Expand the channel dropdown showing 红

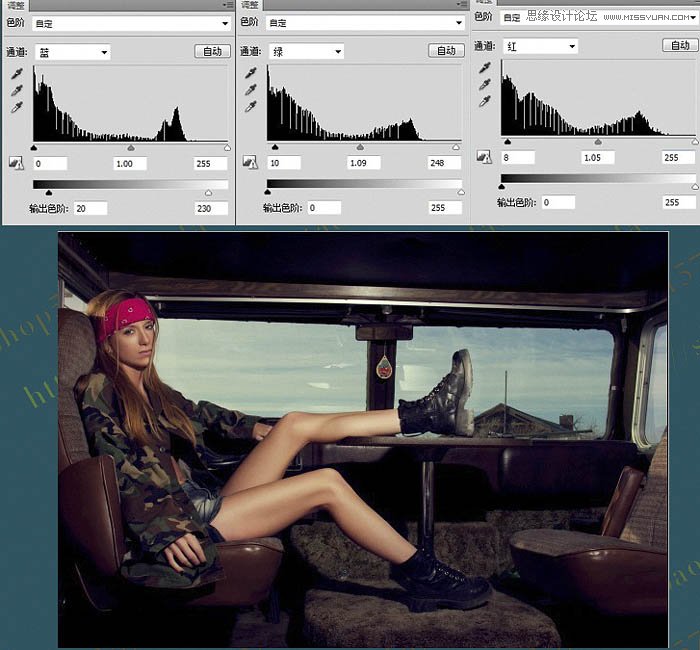[x=540, y=46]
